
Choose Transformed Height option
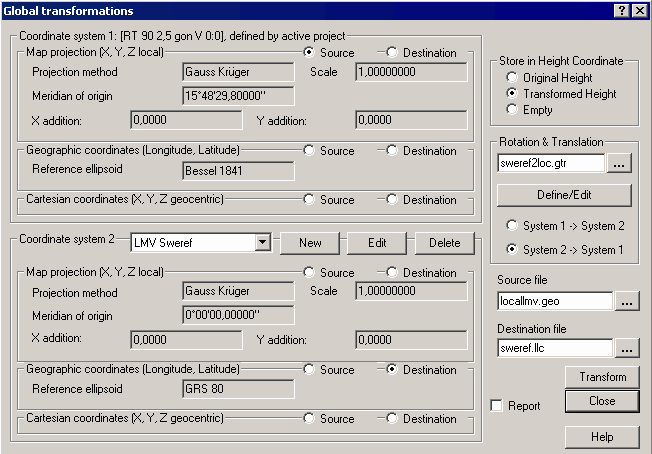[x=512, y=93]
